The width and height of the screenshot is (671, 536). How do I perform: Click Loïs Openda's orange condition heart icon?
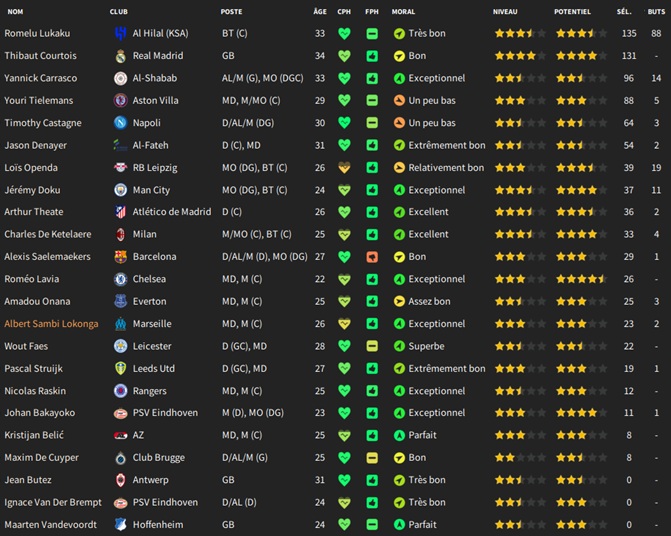[344, 168]
